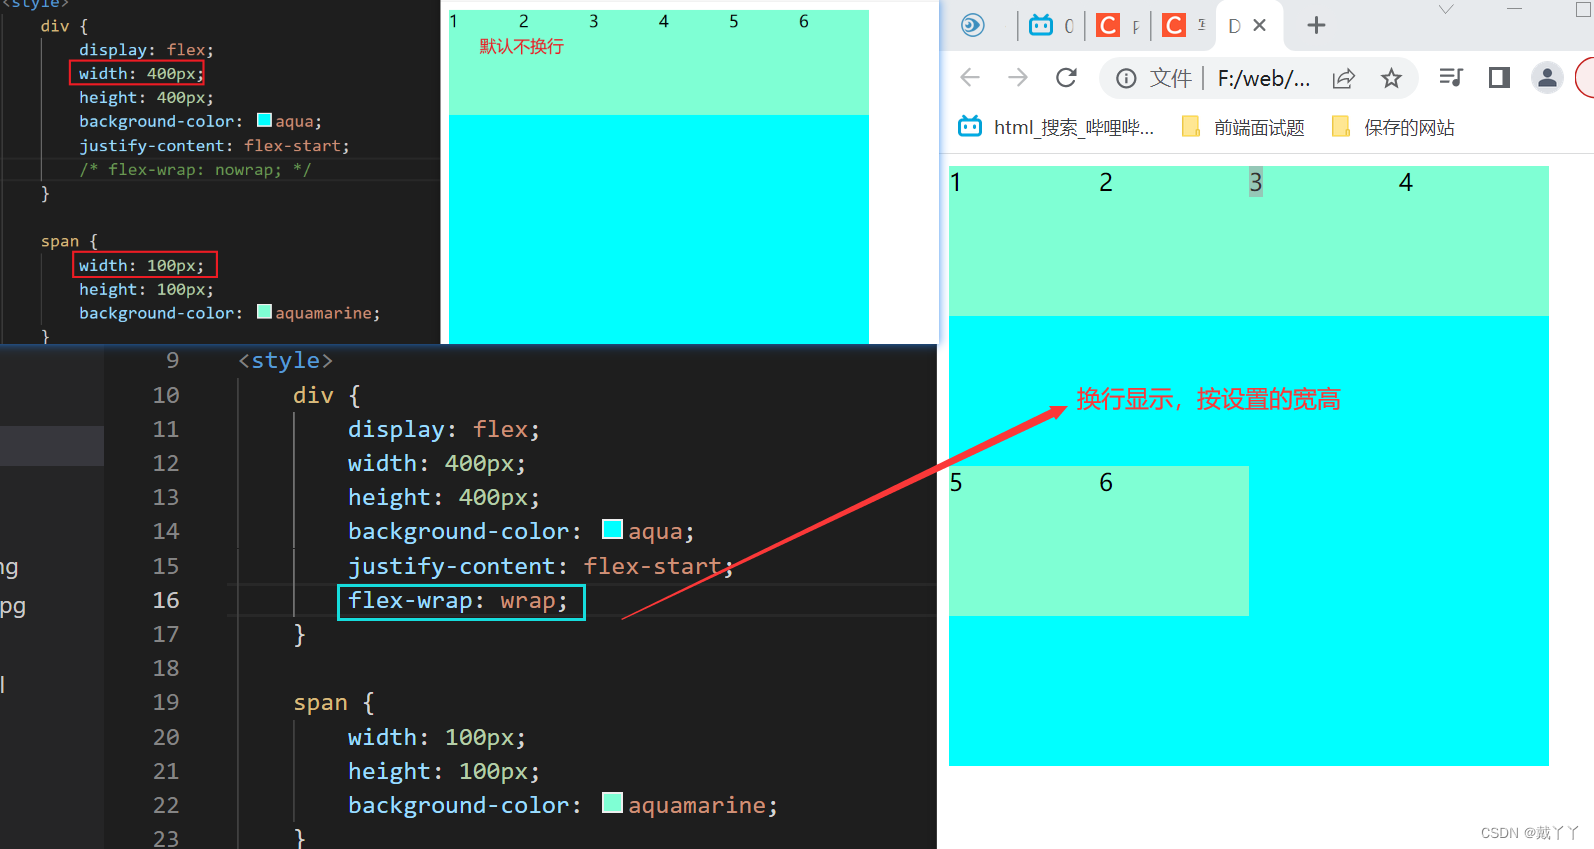This screenshot has height=849, width=1594.
Task: Click commented 'flex-wrap: nowrap' line
Action: [x=195, y=169]
